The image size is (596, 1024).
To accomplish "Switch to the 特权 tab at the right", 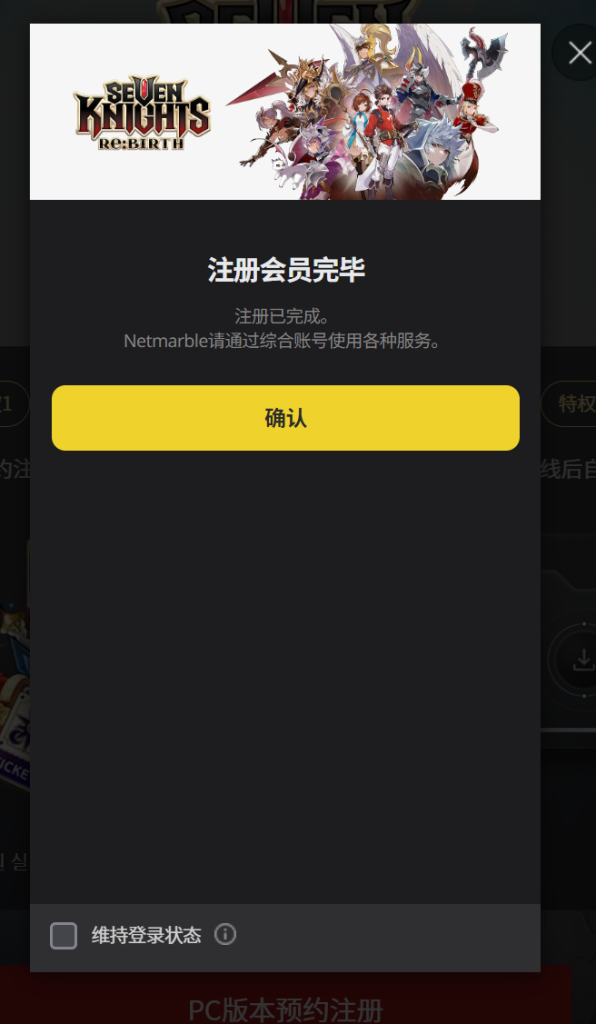I will pos(569,404).
